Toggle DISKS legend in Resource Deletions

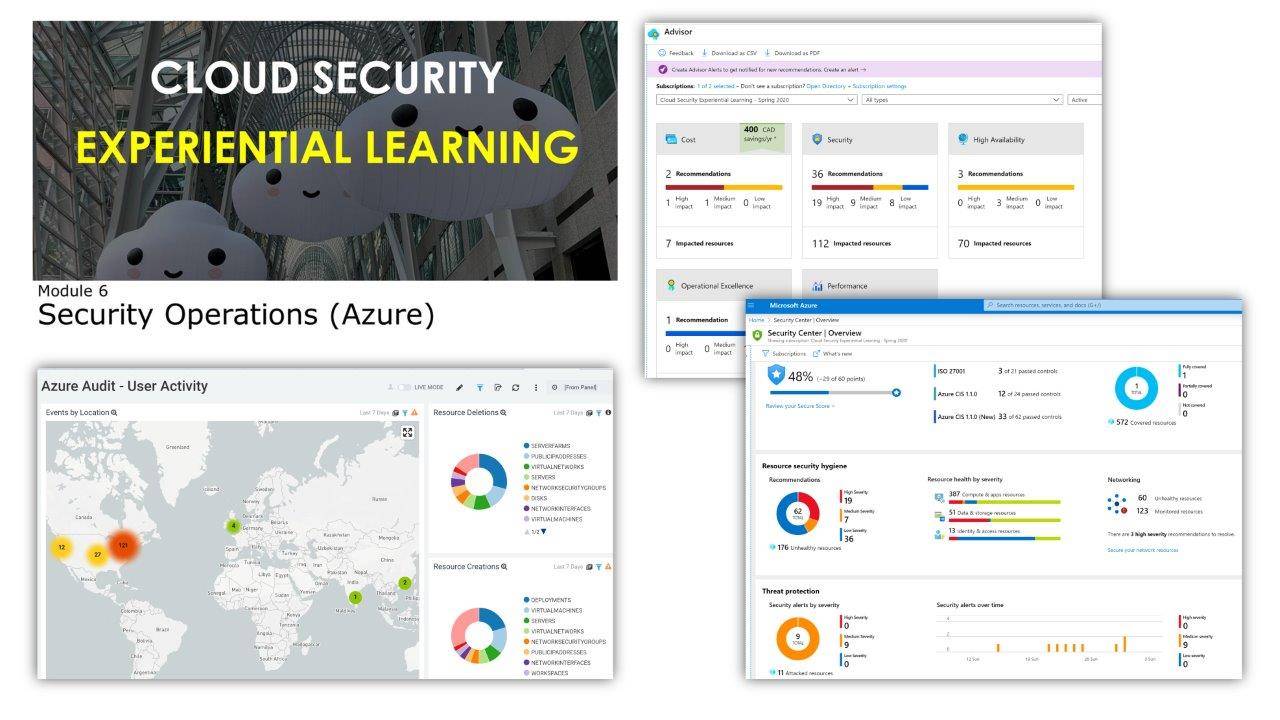click(x=535, y=498)
